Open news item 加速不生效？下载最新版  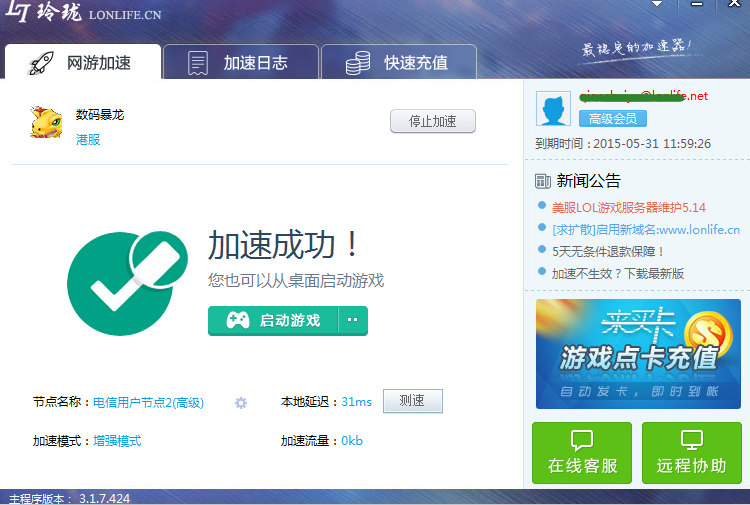click(x=618, y=274)
